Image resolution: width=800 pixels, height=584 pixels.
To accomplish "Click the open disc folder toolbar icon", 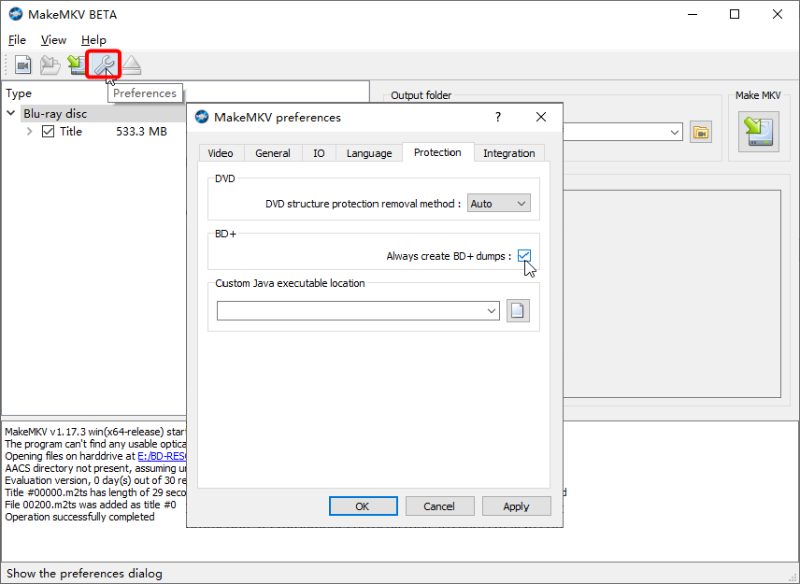I will (x=50, y=65).
